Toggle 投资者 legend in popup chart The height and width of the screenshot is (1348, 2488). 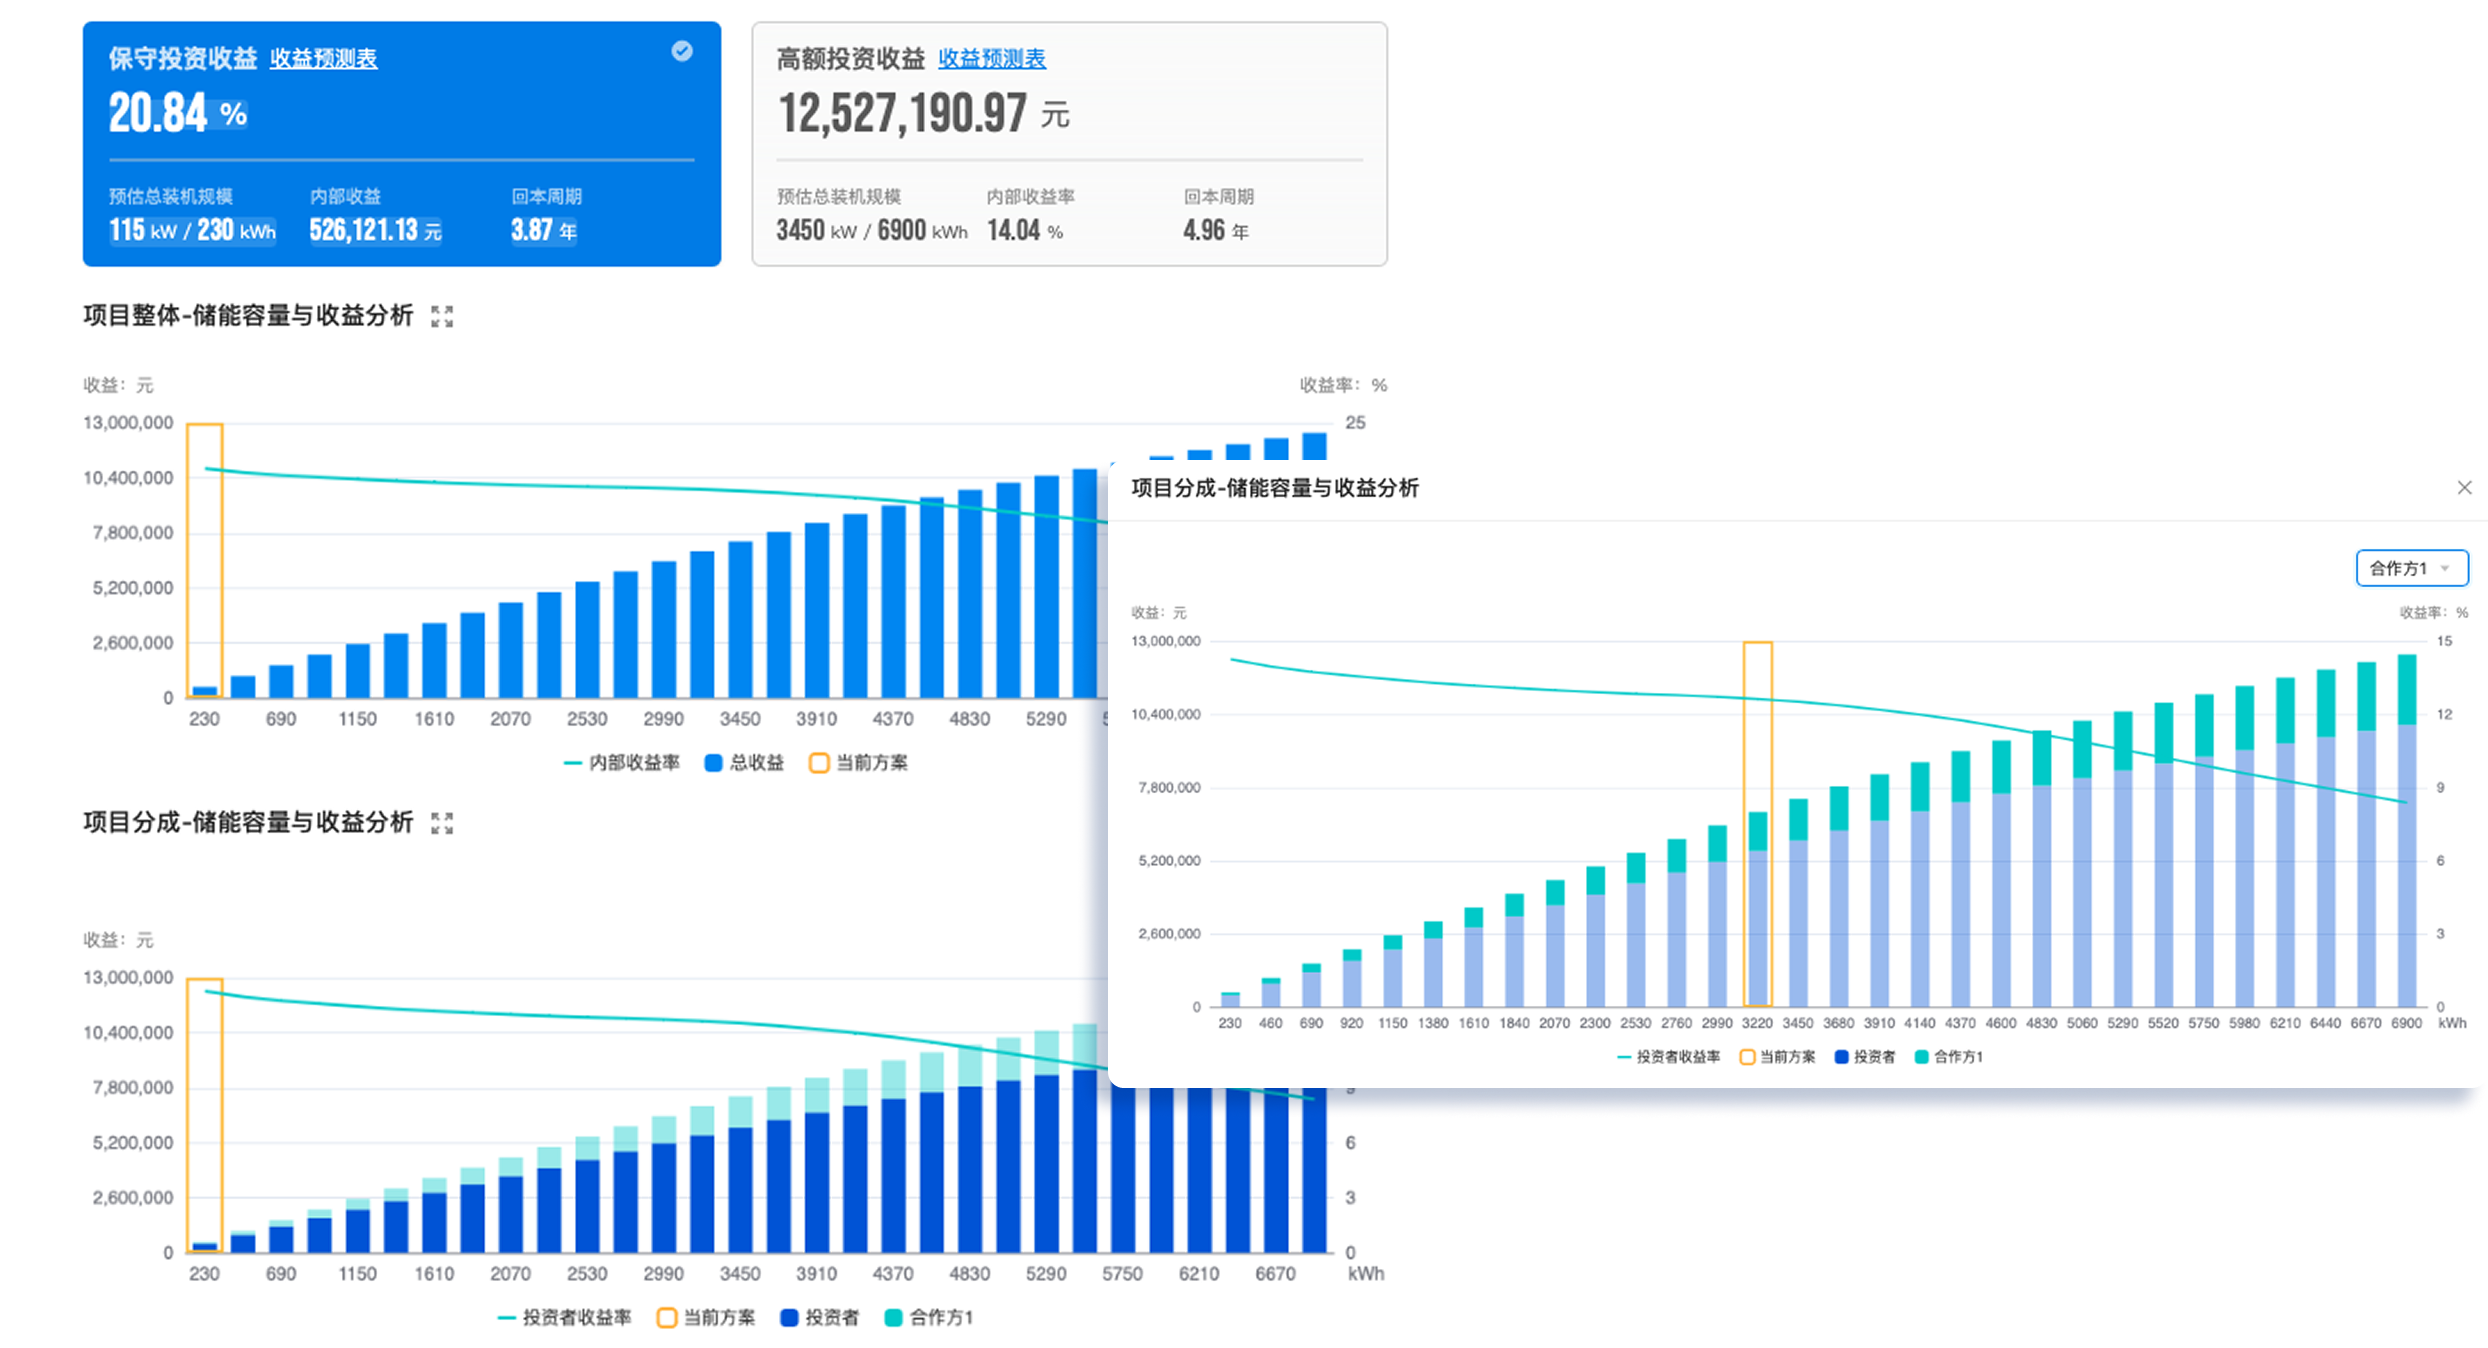(1865, 1057)
